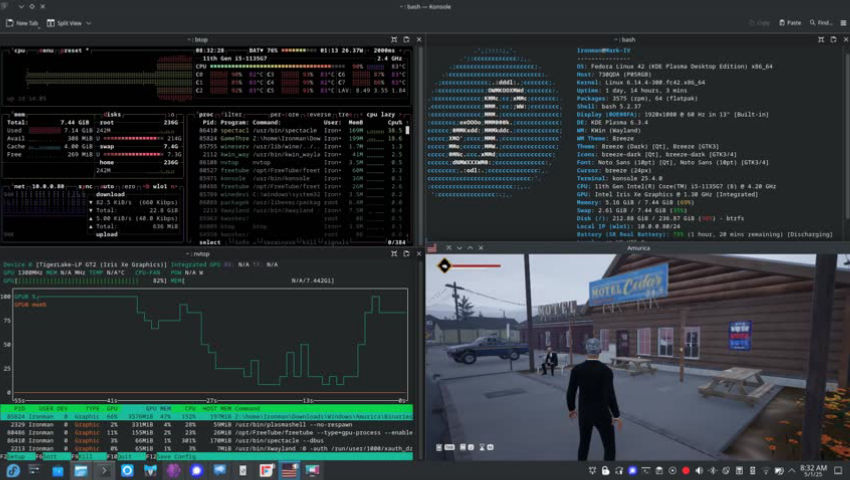Click the disks label in btop mem box

click(x=112, y=114)
